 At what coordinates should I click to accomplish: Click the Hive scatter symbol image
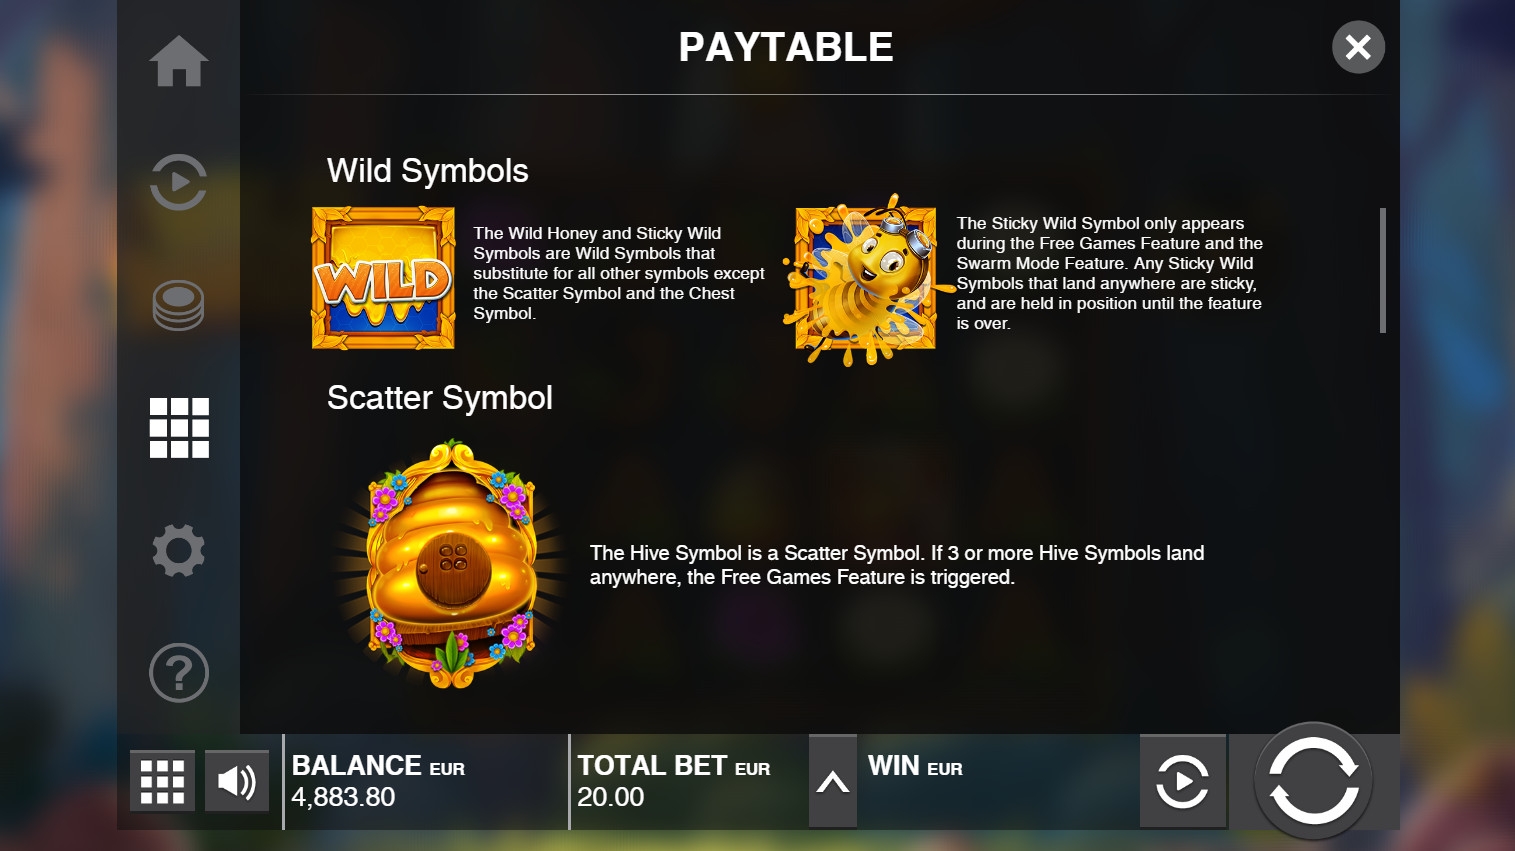(x=453, y=565)
